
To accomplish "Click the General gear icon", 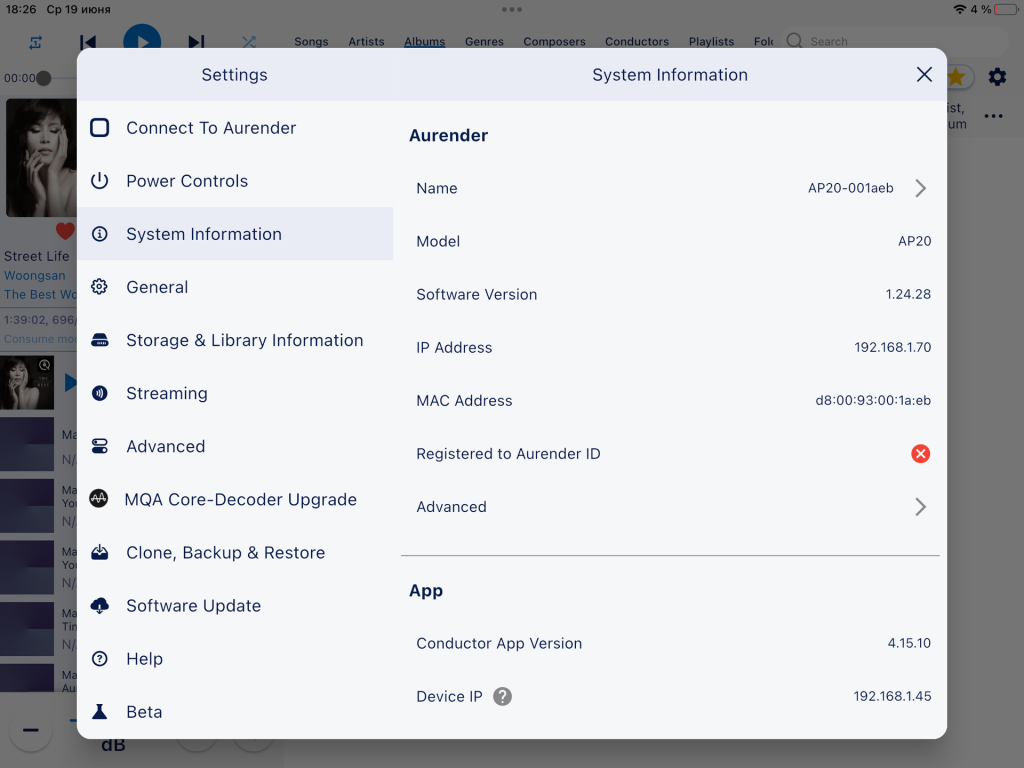I will pyautogui.click(x=99, y=287).
